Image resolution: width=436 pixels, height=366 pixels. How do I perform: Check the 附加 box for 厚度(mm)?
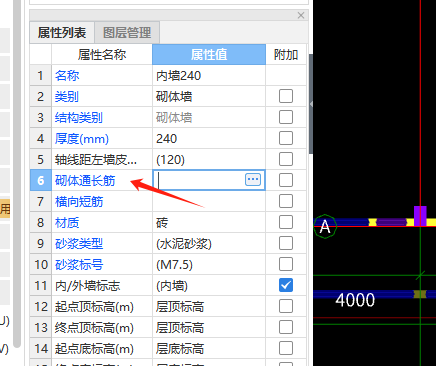click(286, 138)
